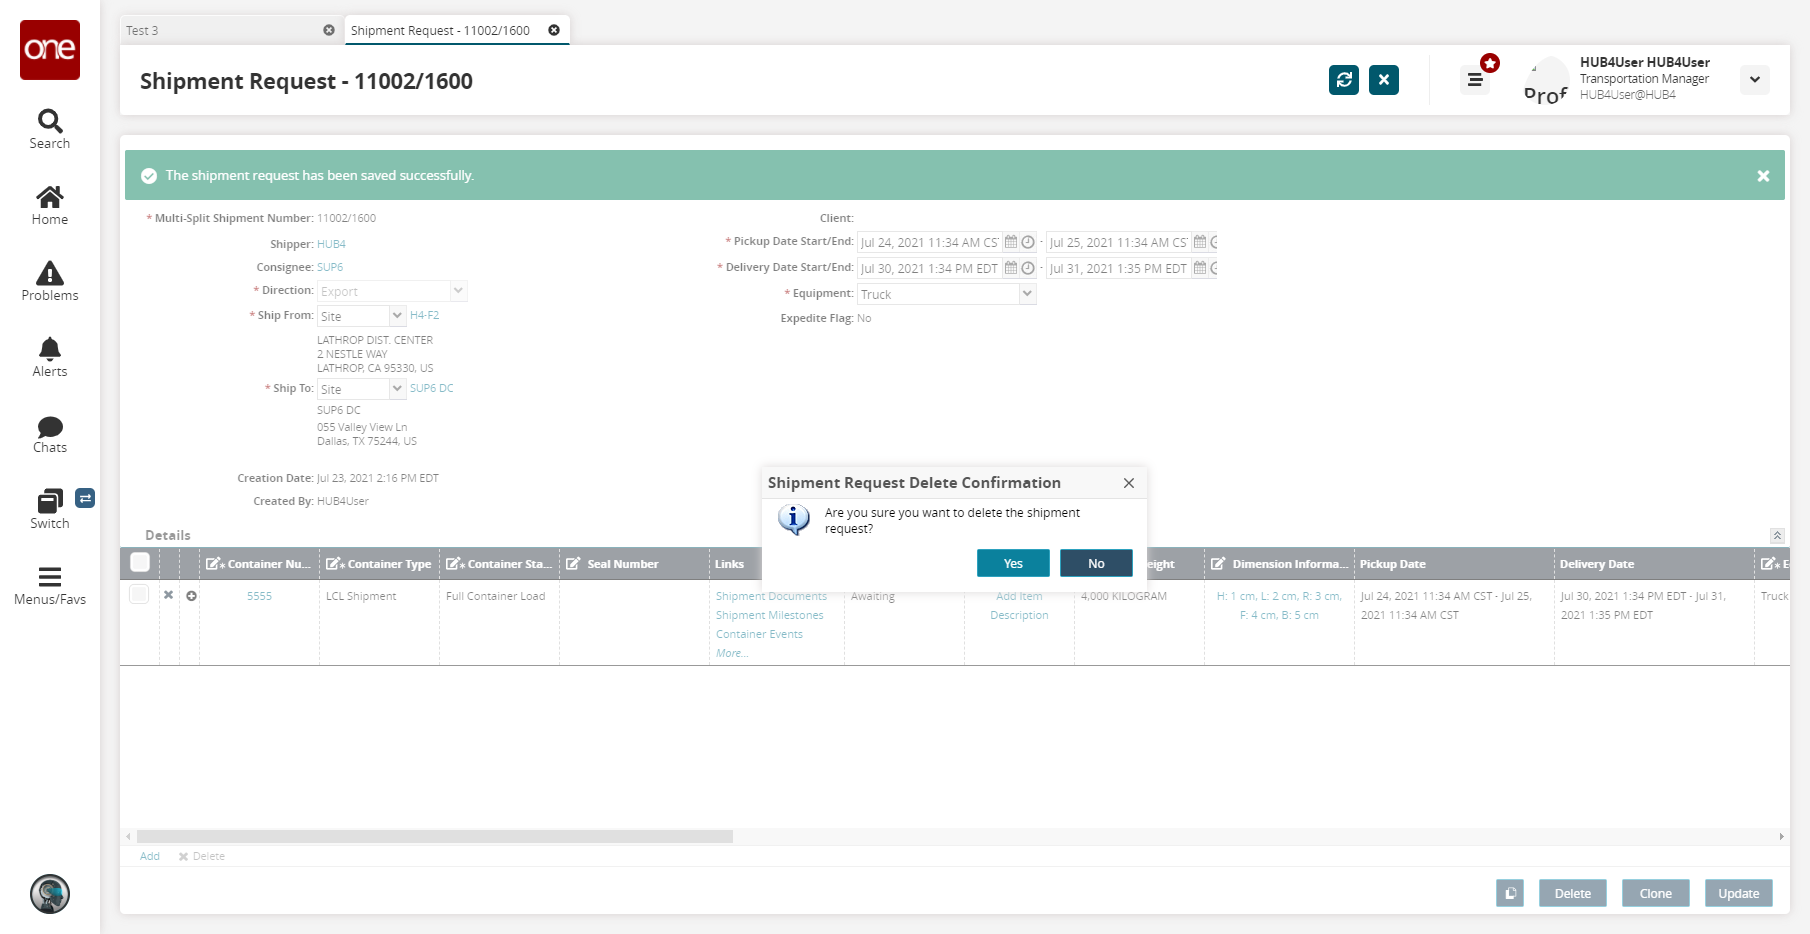Check the container 5555 row checkbox
Image resolution: width=1810 pixels, height=934 pixels.
(139, 595)
